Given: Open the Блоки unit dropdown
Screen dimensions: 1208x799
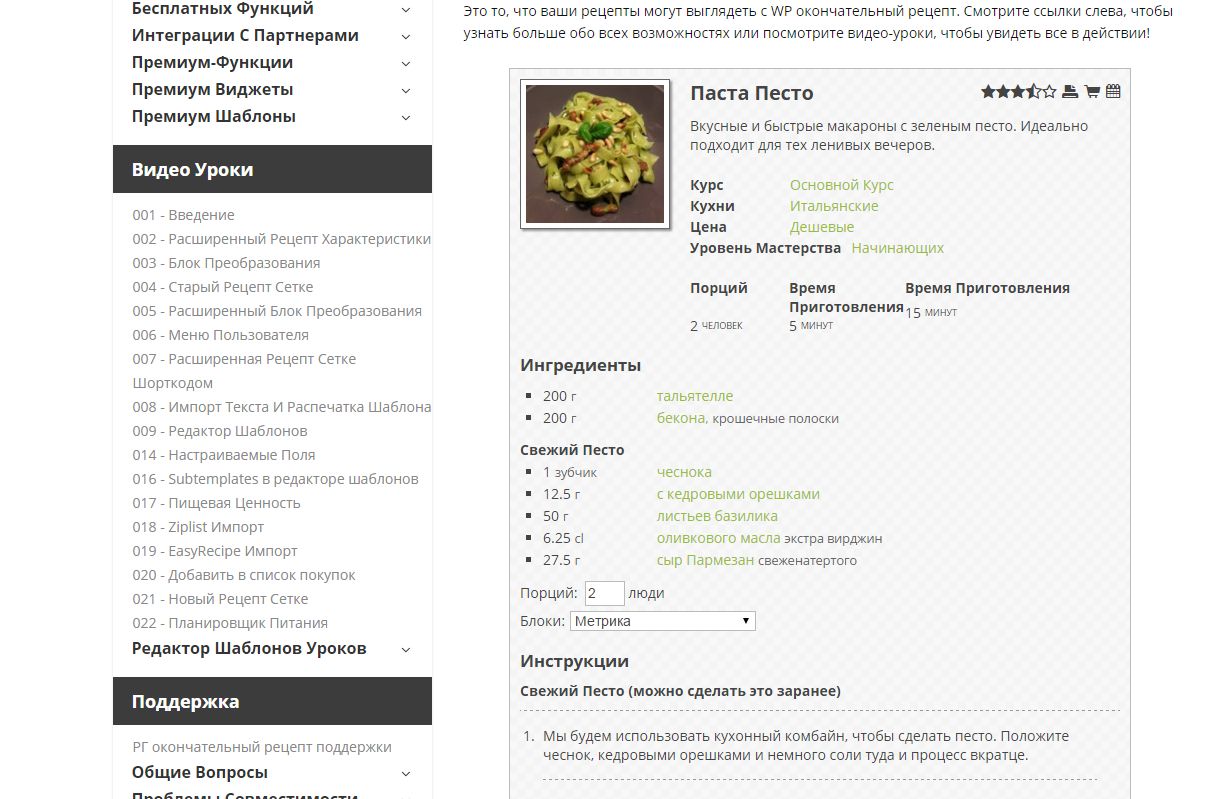Looking at the screenshot, I should point(662,621).
